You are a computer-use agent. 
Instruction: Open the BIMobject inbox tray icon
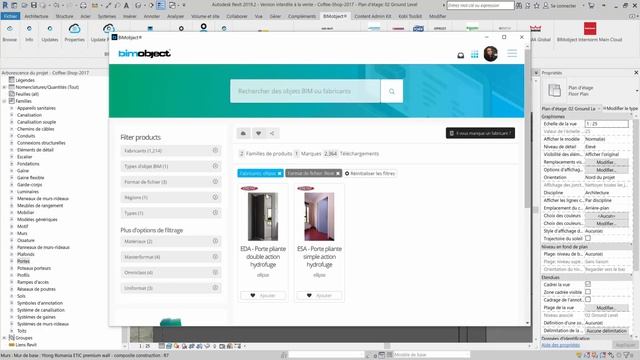tap(460, 55)
